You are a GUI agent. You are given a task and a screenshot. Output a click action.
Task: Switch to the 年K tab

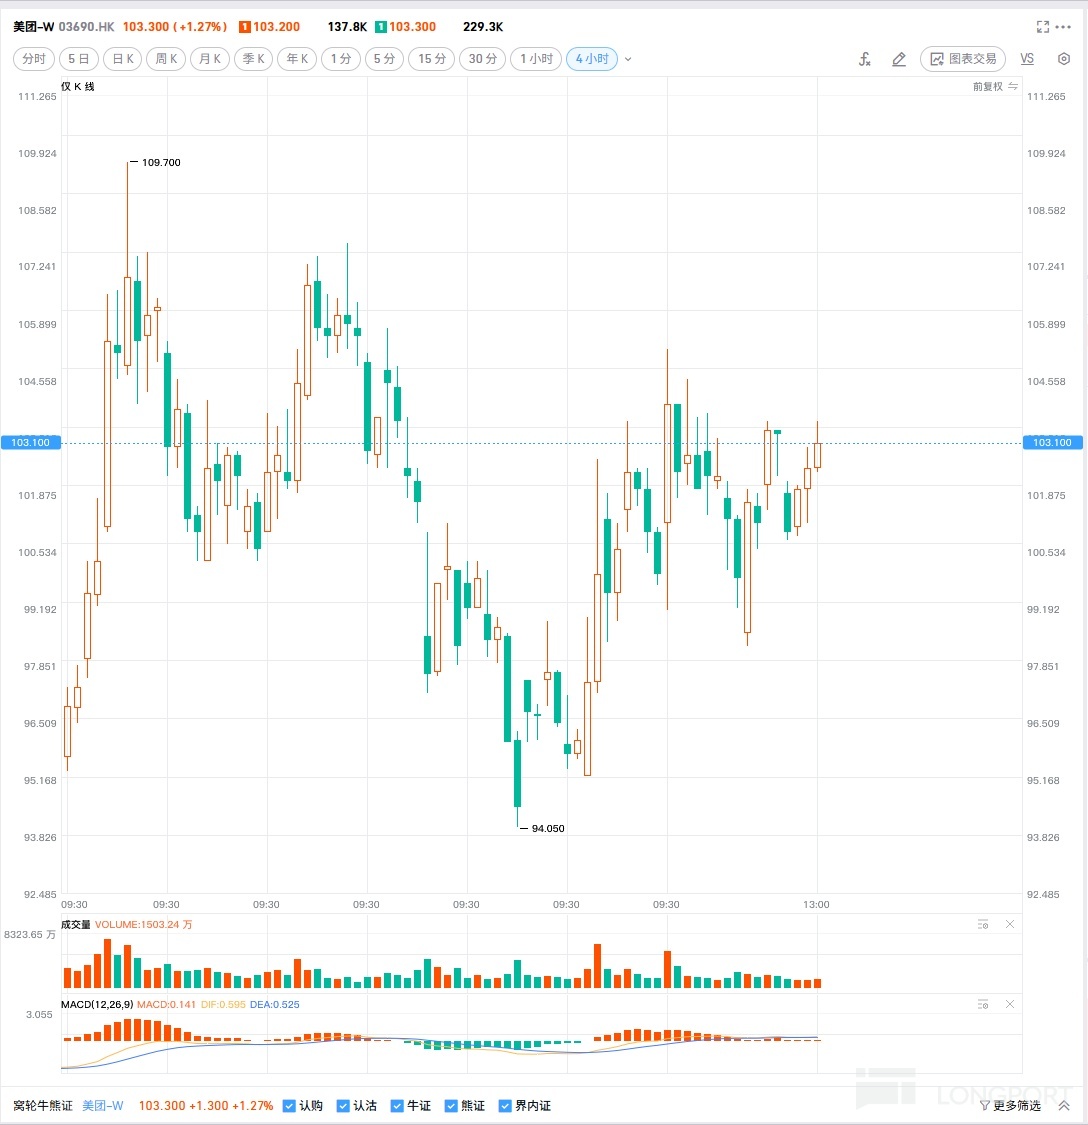click(297, 59)
